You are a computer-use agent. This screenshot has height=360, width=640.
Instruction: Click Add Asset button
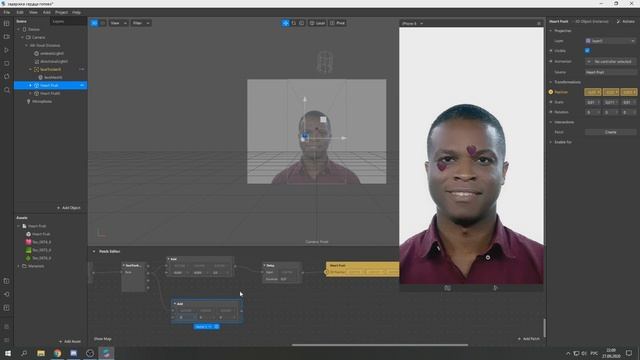(70, 341)
